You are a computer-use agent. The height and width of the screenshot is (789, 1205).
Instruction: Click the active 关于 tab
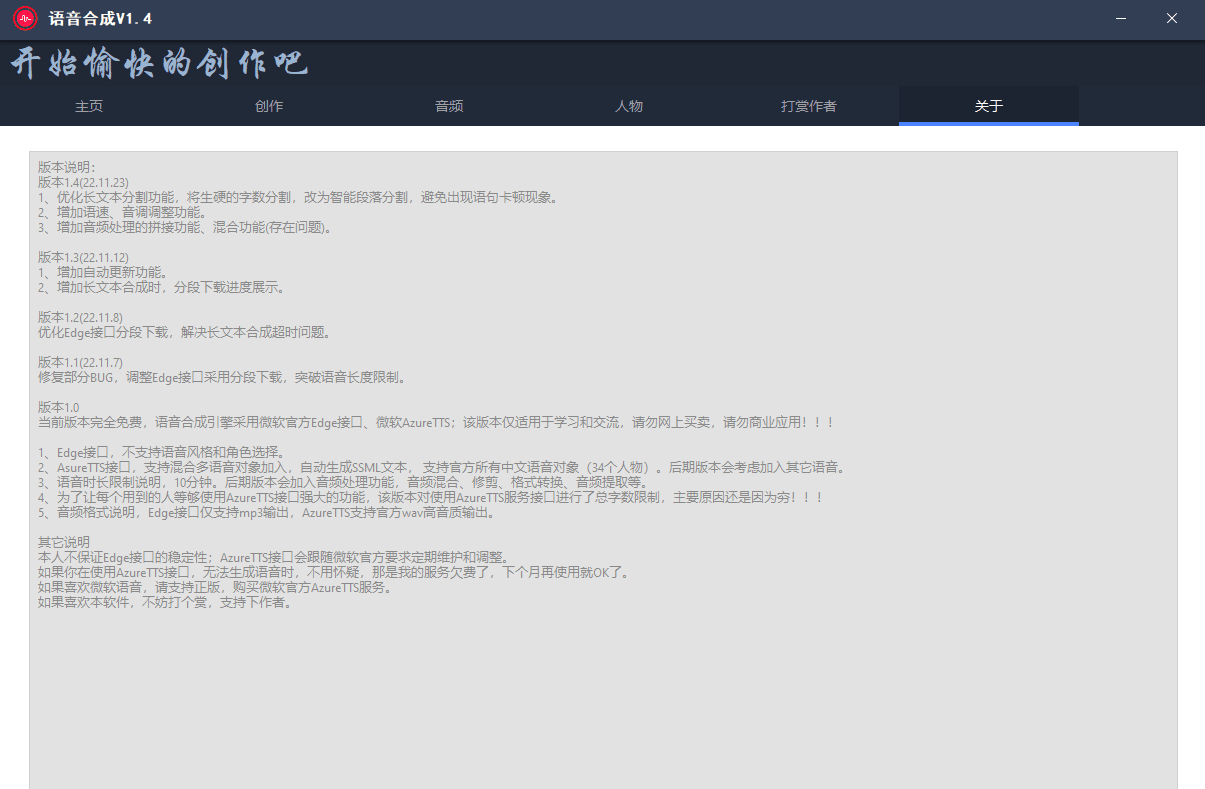tap(988, 105)
